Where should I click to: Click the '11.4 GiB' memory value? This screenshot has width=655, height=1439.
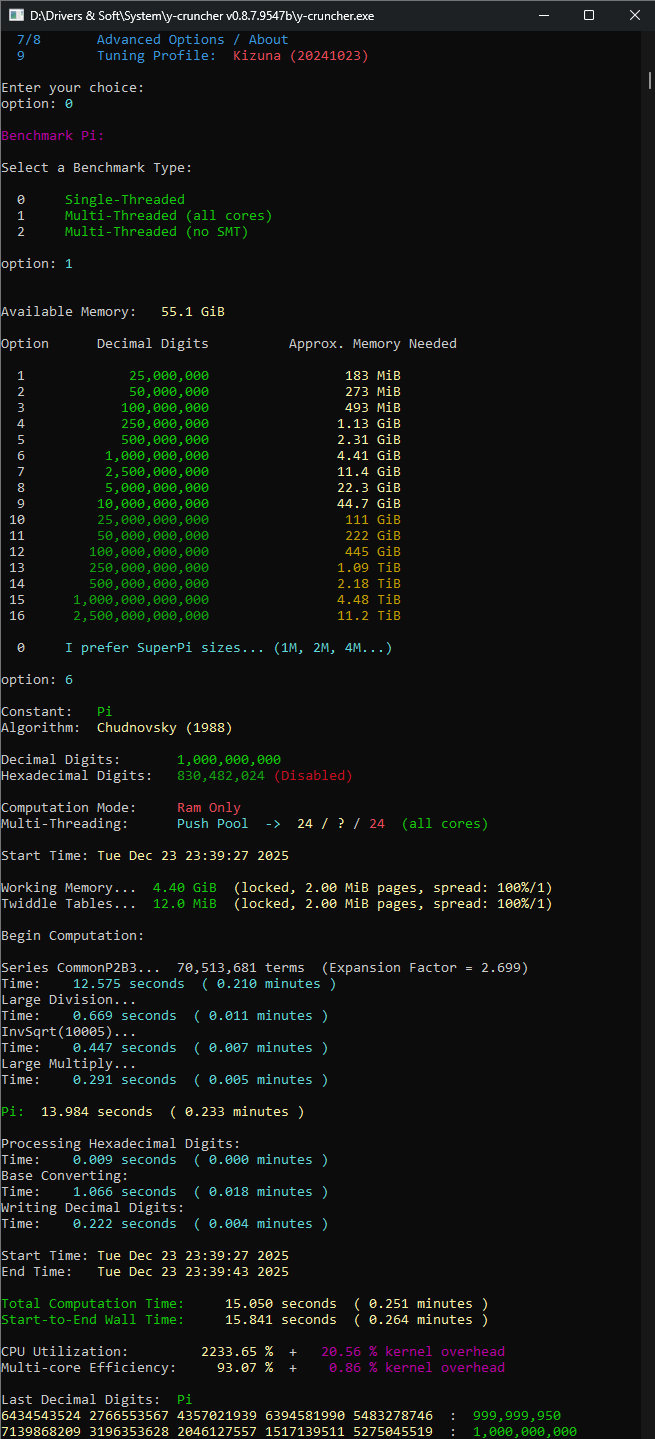point(368,472)
